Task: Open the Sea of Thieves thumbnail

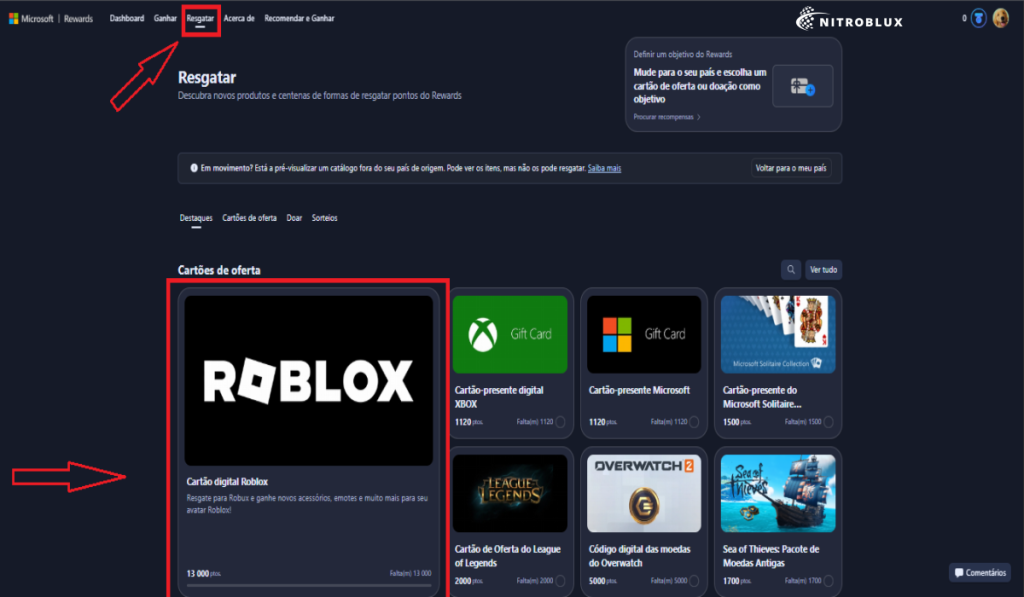Action: [778, 493]
